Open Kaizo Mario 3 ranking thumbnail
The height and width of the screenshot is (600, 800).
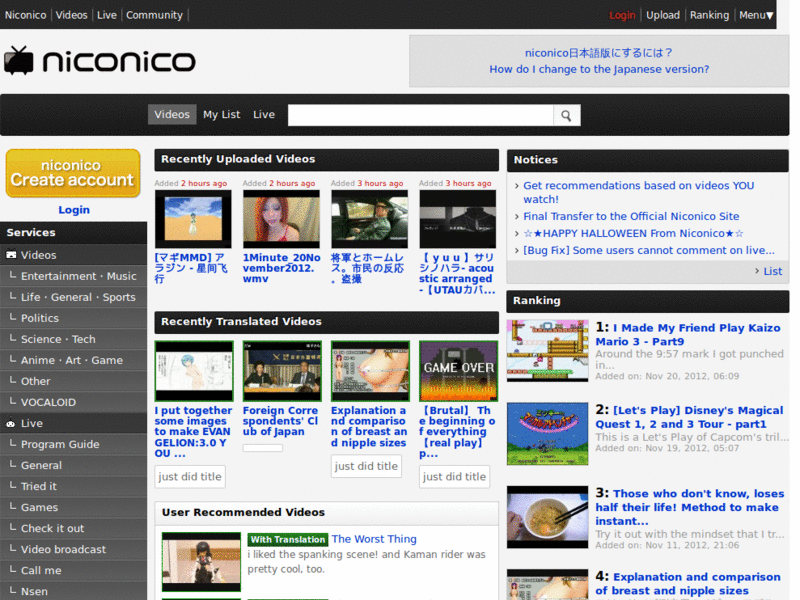(x=547, y=351)
